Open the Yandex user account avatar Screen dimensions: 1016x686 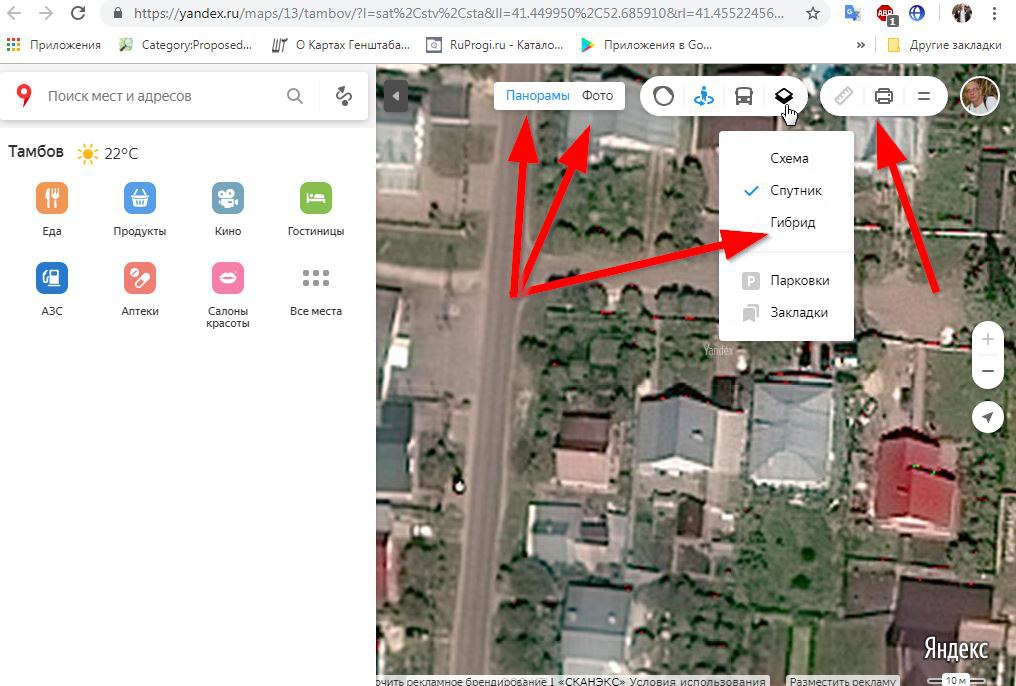click(980, 97)
